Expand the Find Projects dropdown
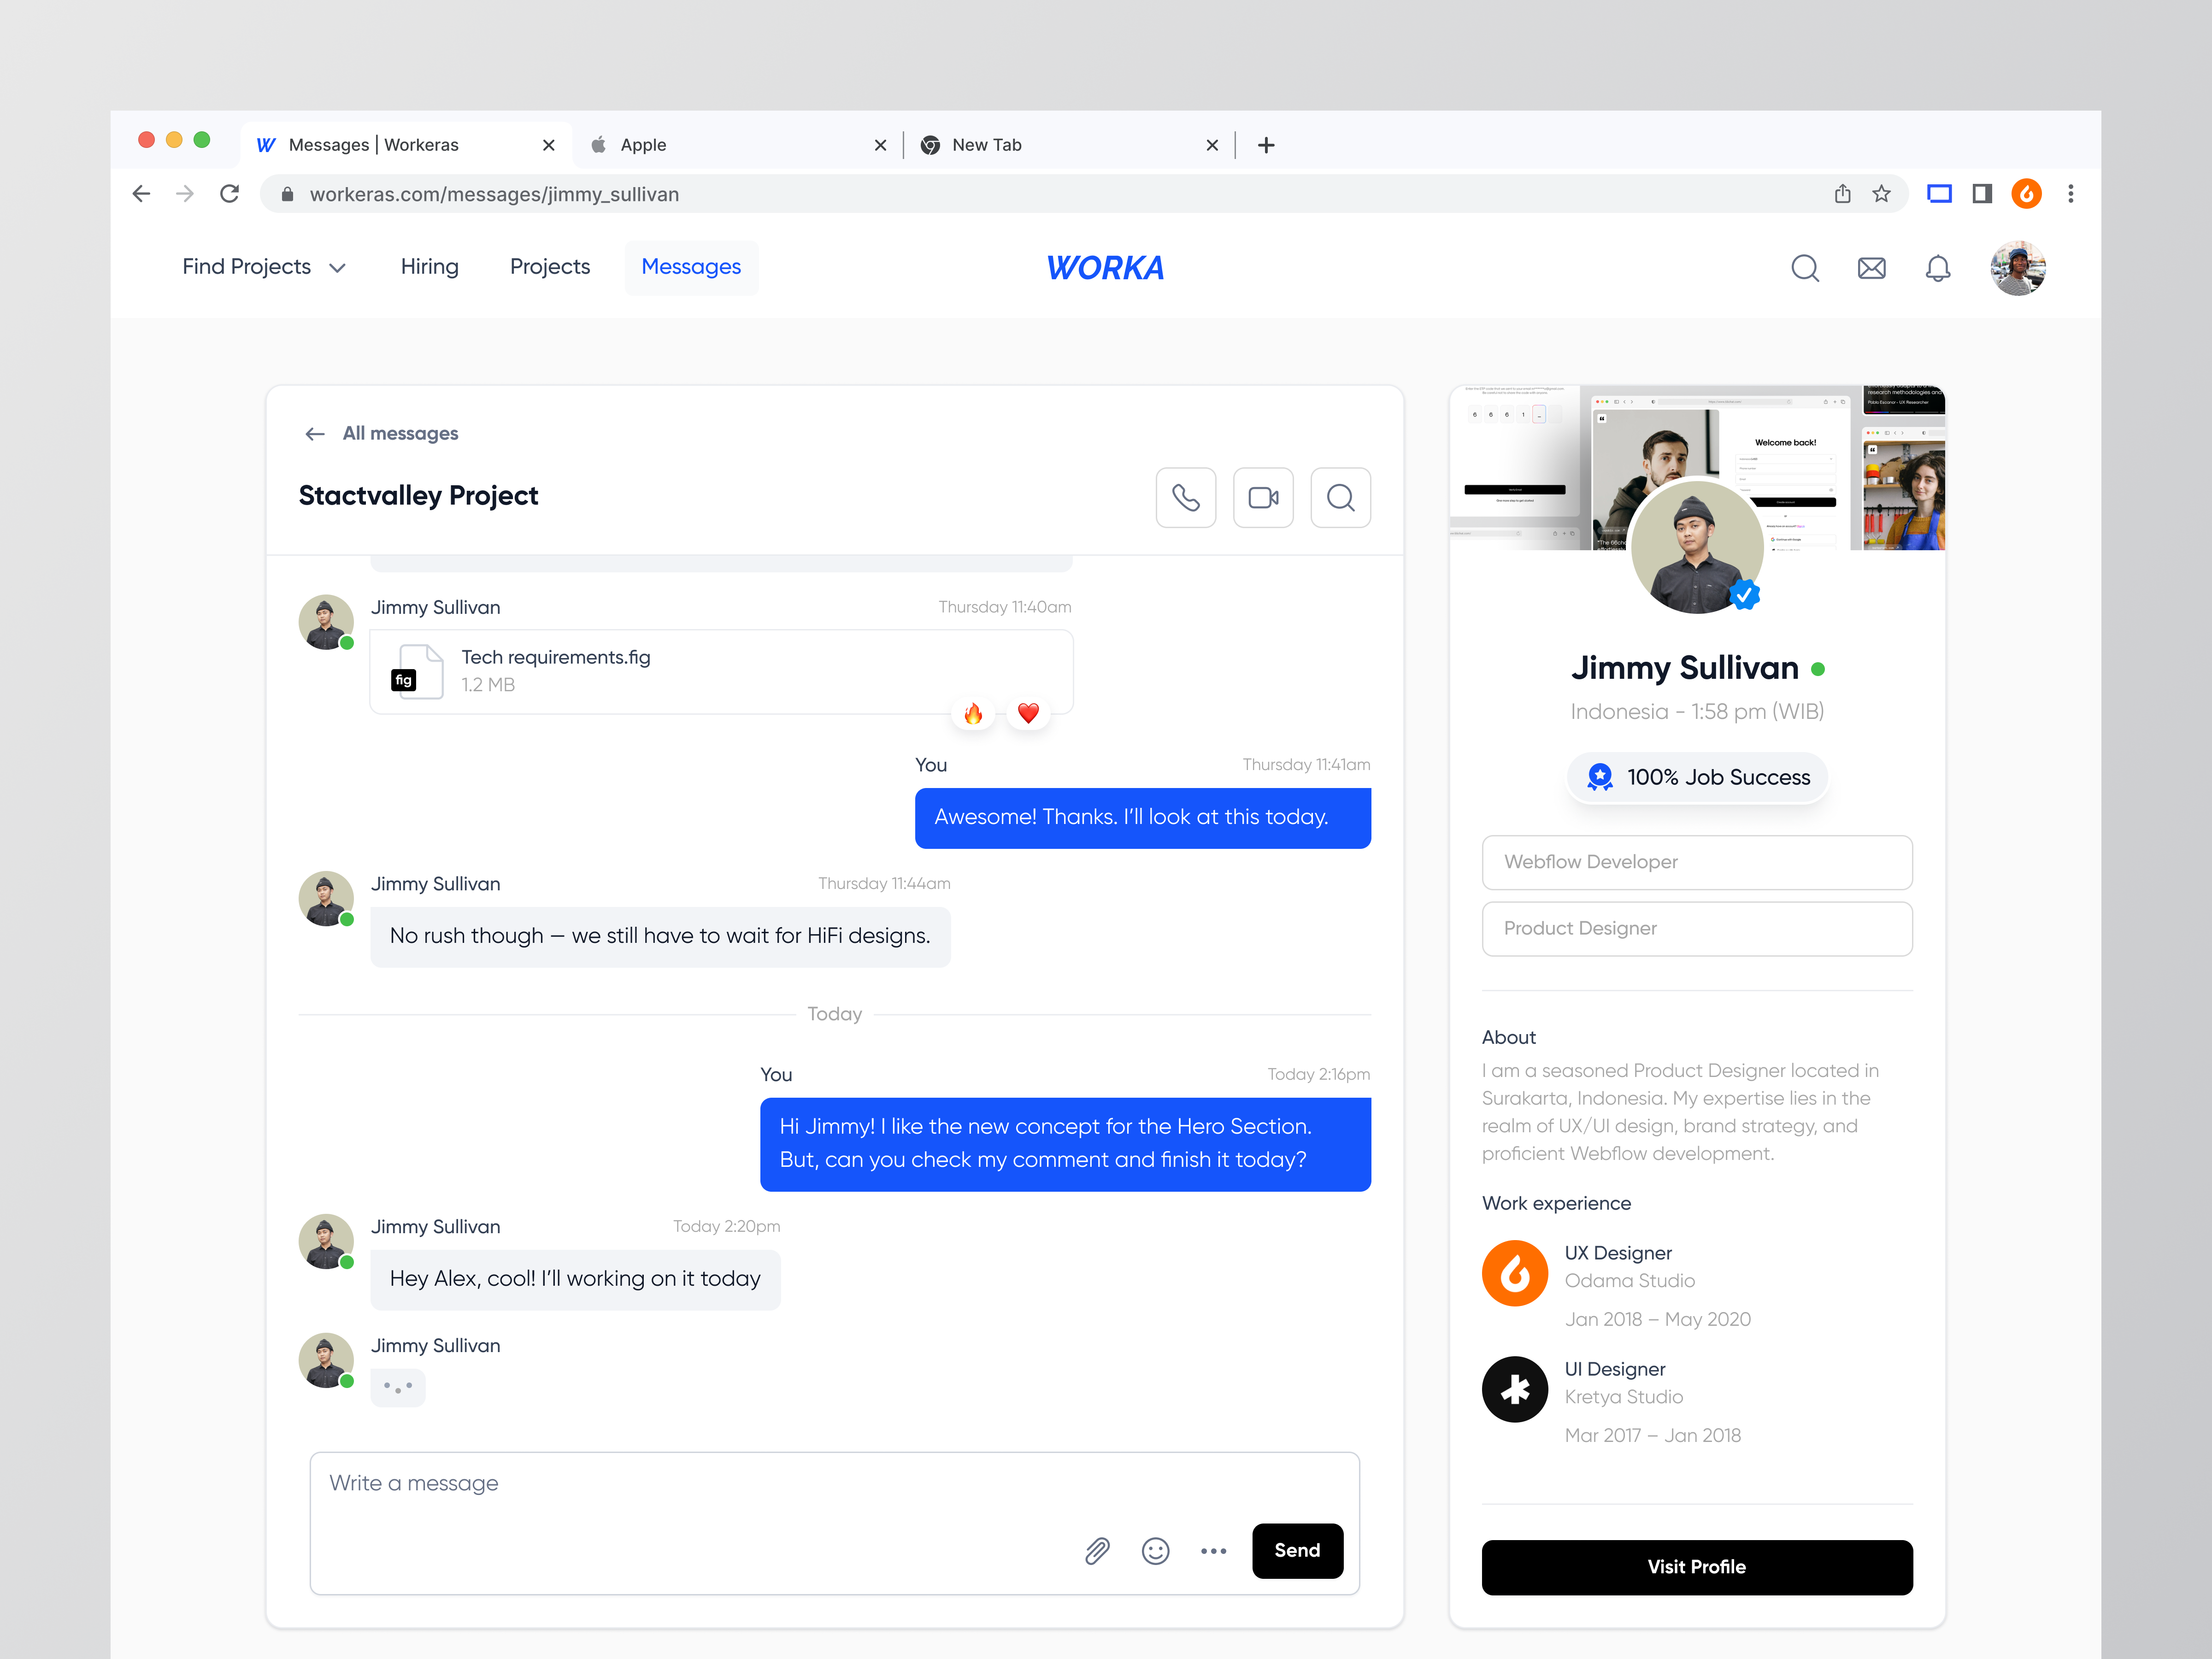Screen dimensions: 2212x1659 (x=264, y=267)
